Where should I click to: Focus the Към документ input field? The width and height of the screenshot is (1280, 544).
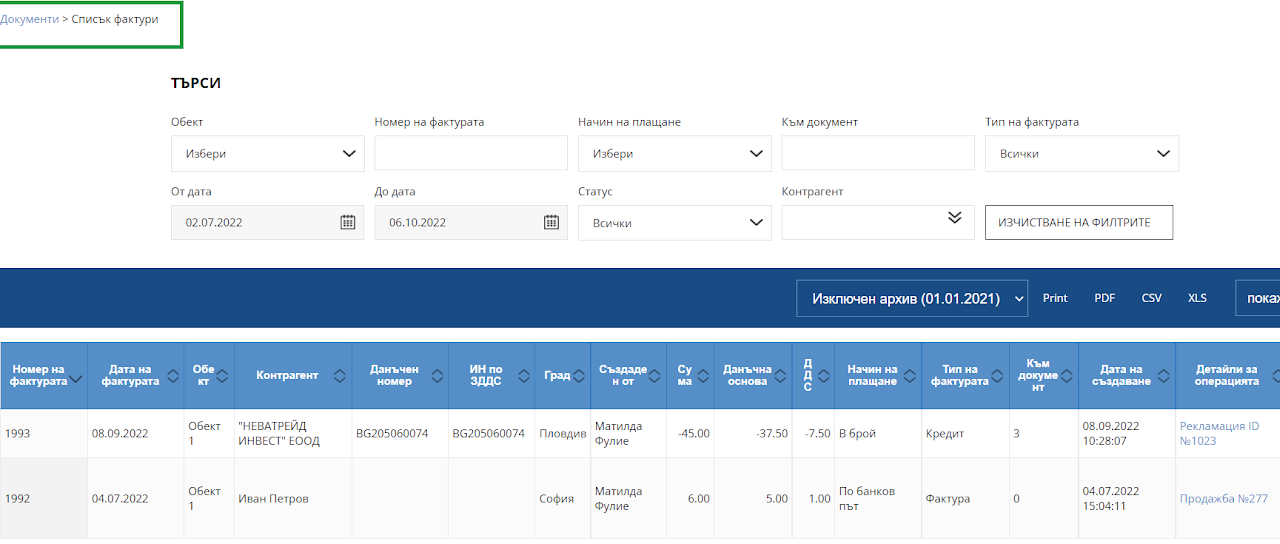[x=878, y=154]
